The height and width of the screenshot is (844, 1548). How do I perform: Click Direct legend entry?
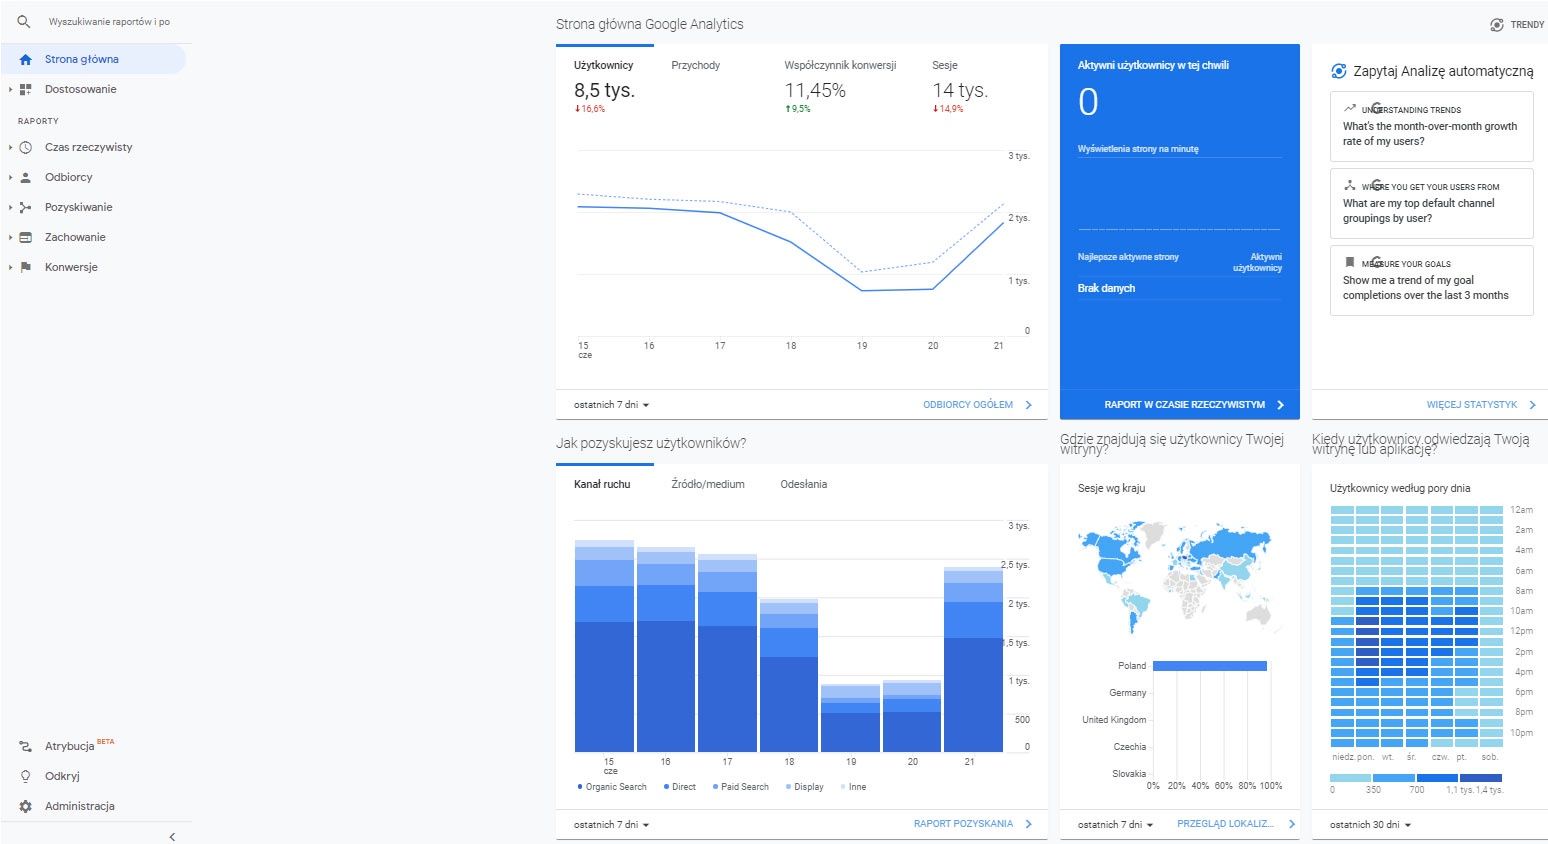680,787
